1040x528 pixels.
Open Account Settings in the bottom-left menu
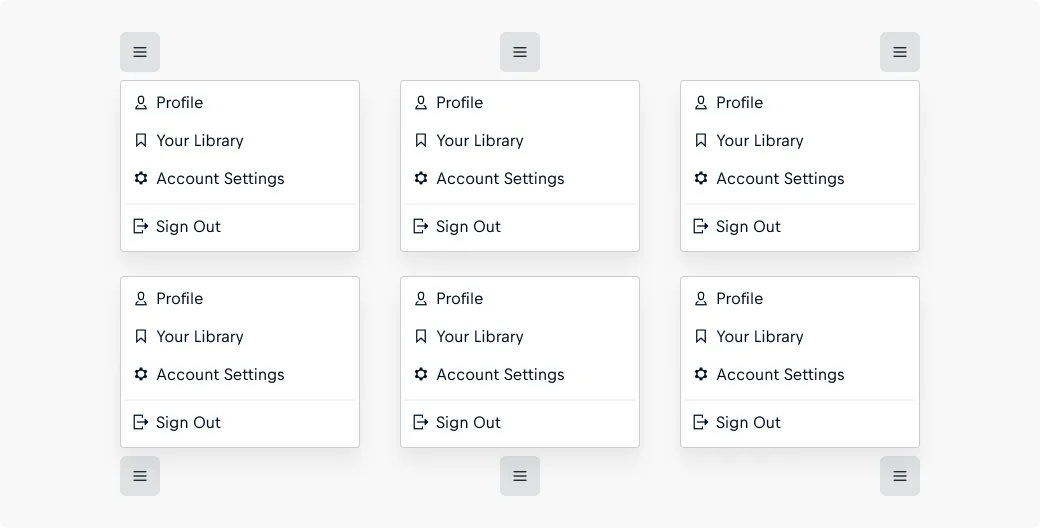240,374
